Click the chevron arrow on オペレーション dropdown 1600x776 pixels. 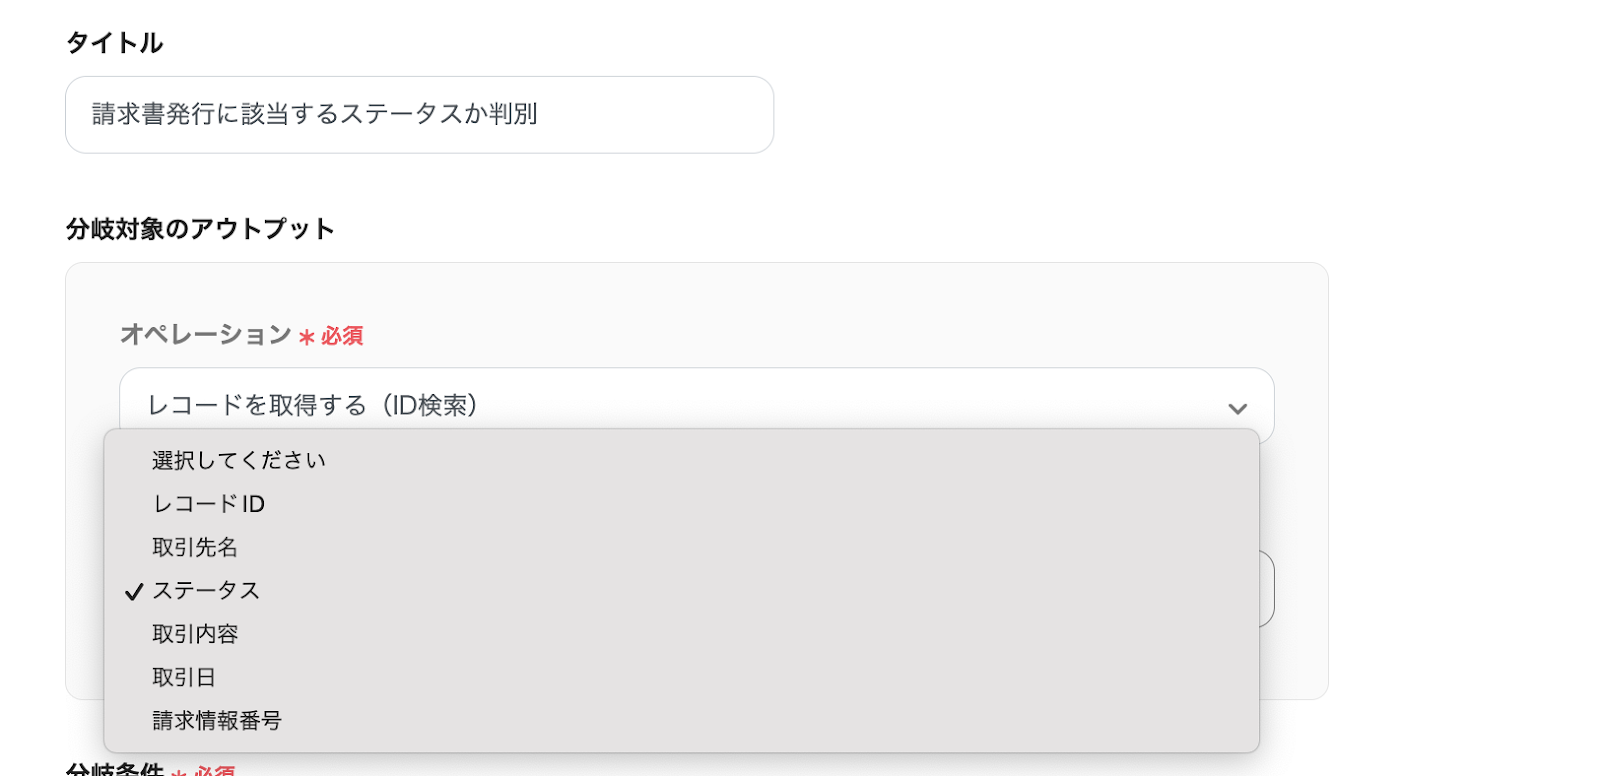click(1237, 408)
